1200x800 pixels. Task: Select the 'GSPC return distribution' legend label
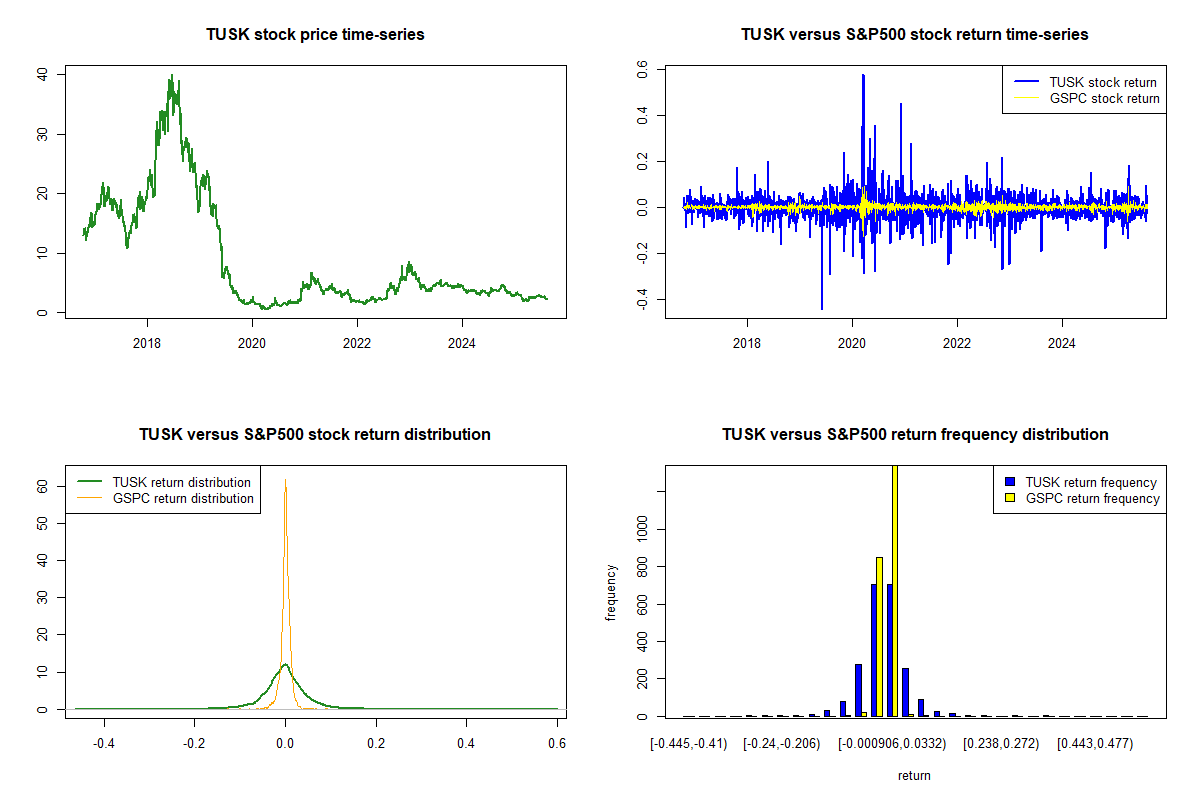coord(183,498)
